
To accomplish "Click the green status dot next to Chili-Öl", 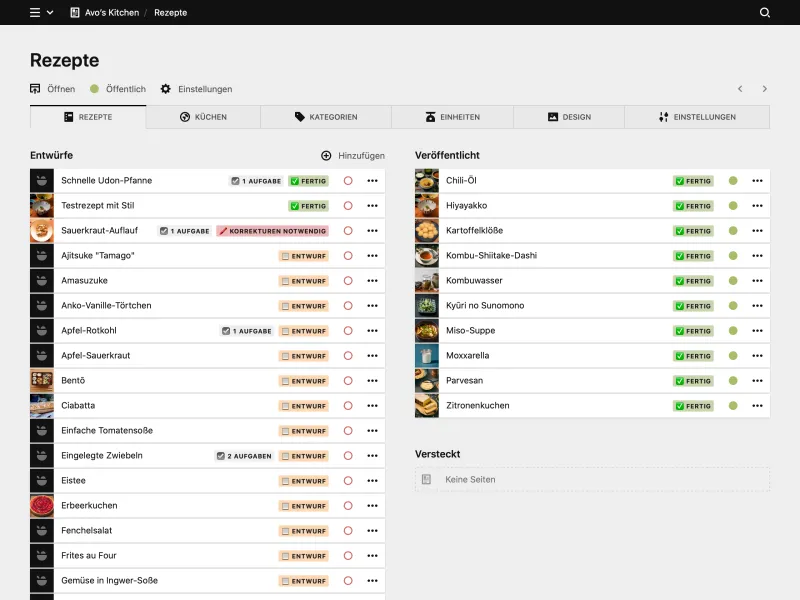I will (732, 181).
